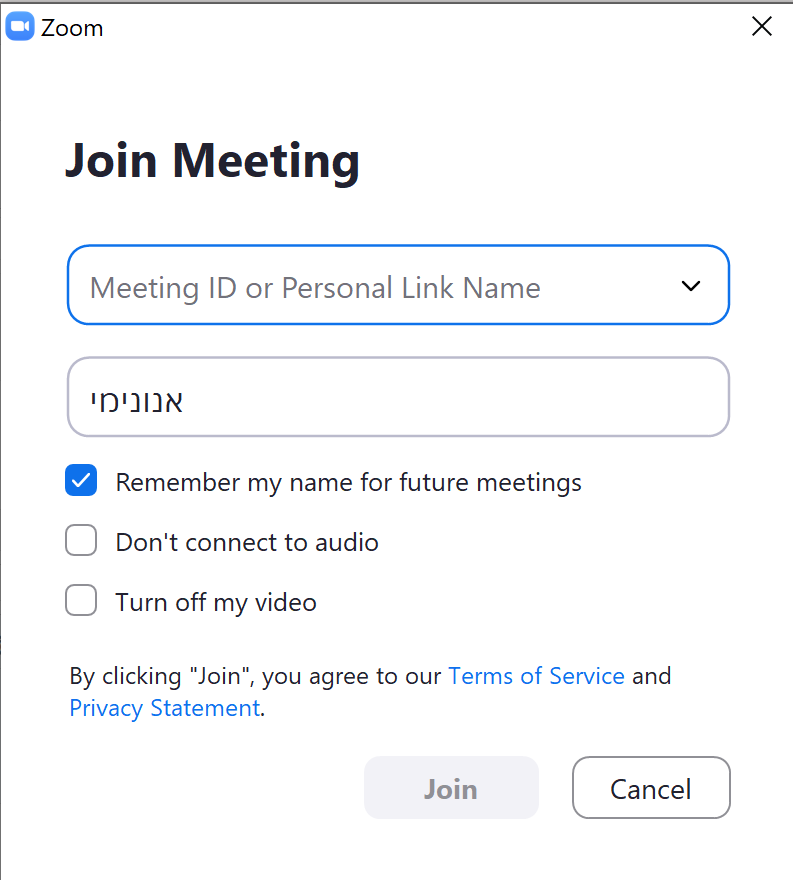The width and height of the screenshot is (793, 880).
Task: Click the "Join Meeting" heading
Action: 212,160
